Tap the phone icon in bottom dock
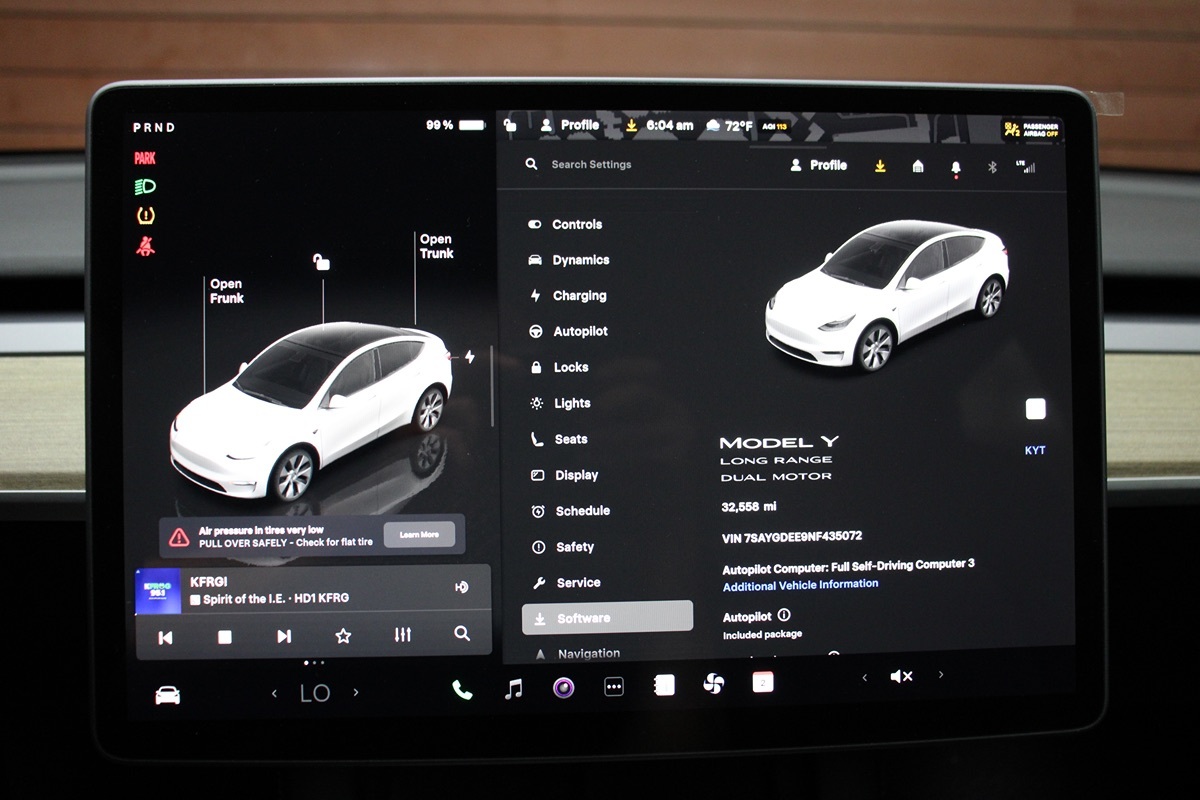 point(462,689)
